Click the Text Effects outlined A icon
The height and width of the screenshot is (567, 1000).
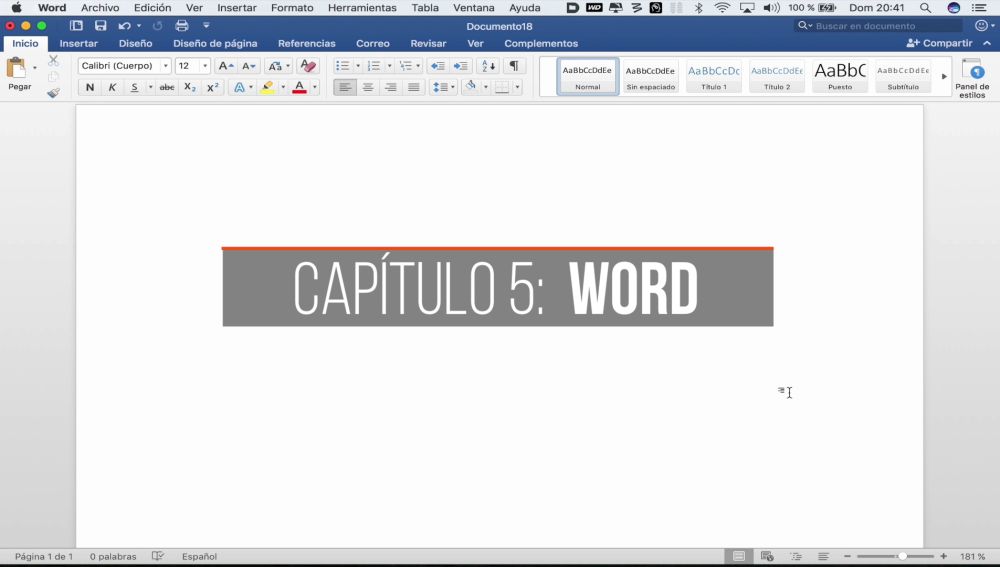[239, 87]
